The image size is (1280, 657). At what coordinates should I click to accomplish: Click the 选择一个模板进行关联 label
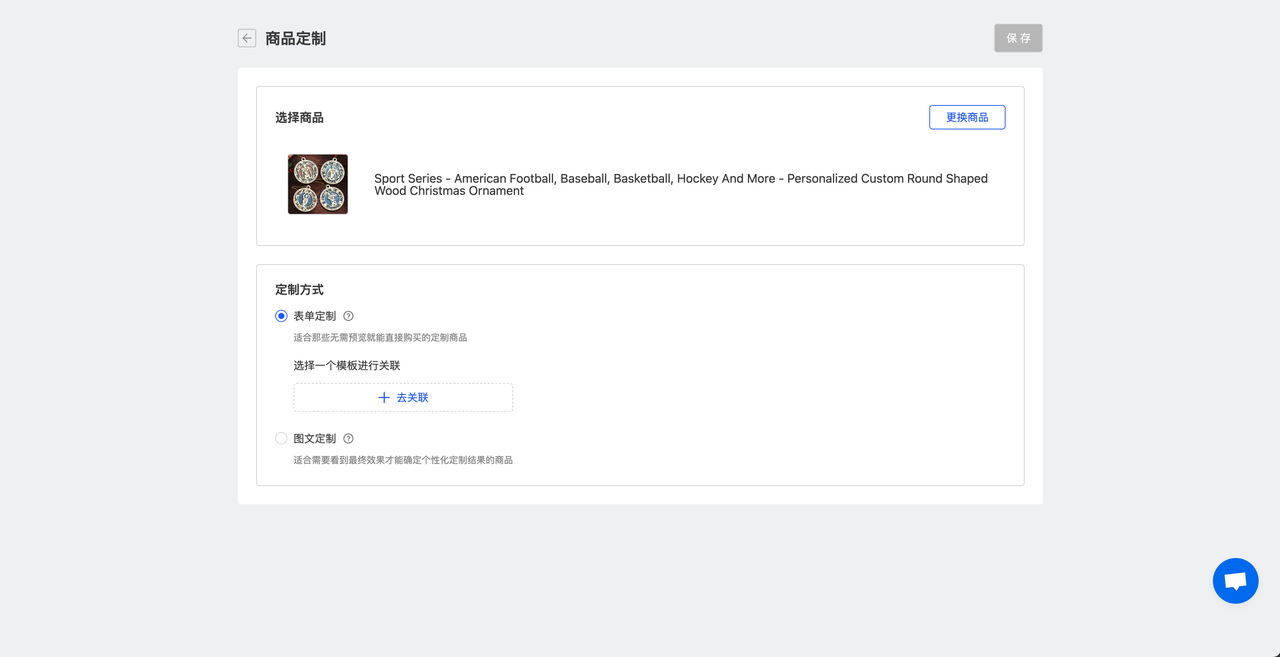click(x=347, y=365)
